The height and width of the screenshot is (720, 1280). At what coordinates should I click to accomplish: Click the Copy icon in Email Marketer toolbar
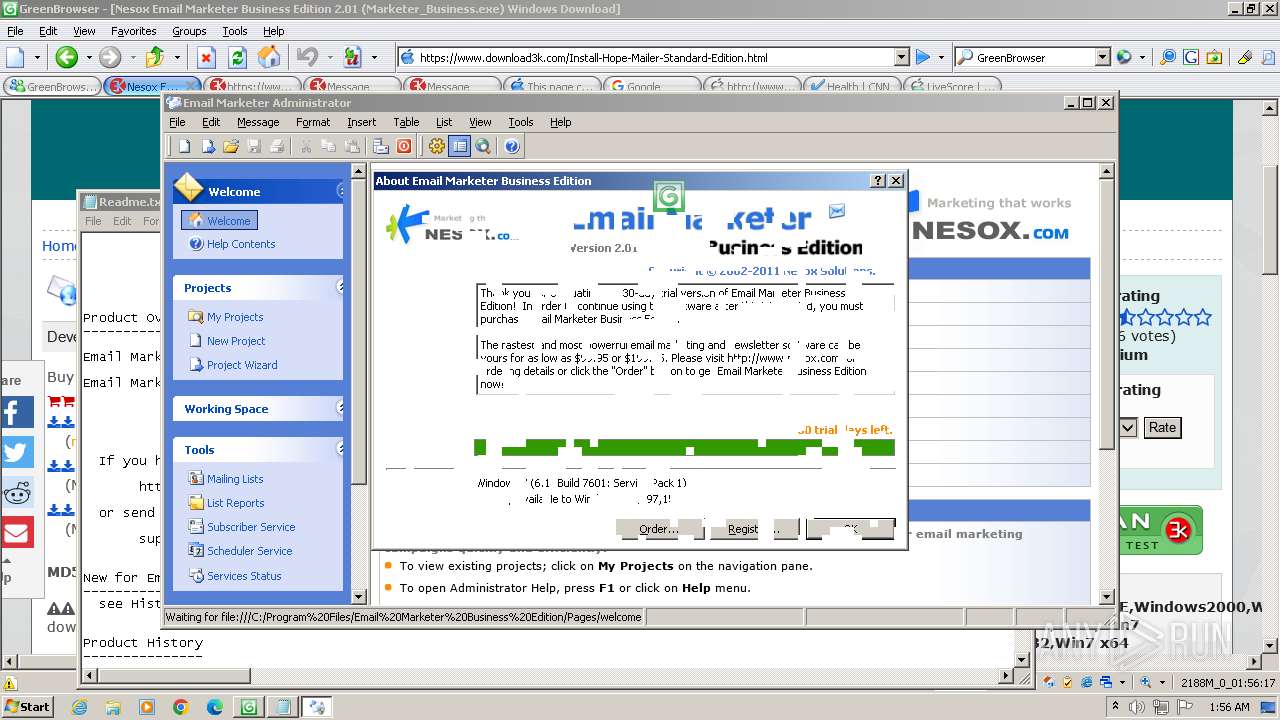pyautogui.click(x=329, y=147)
